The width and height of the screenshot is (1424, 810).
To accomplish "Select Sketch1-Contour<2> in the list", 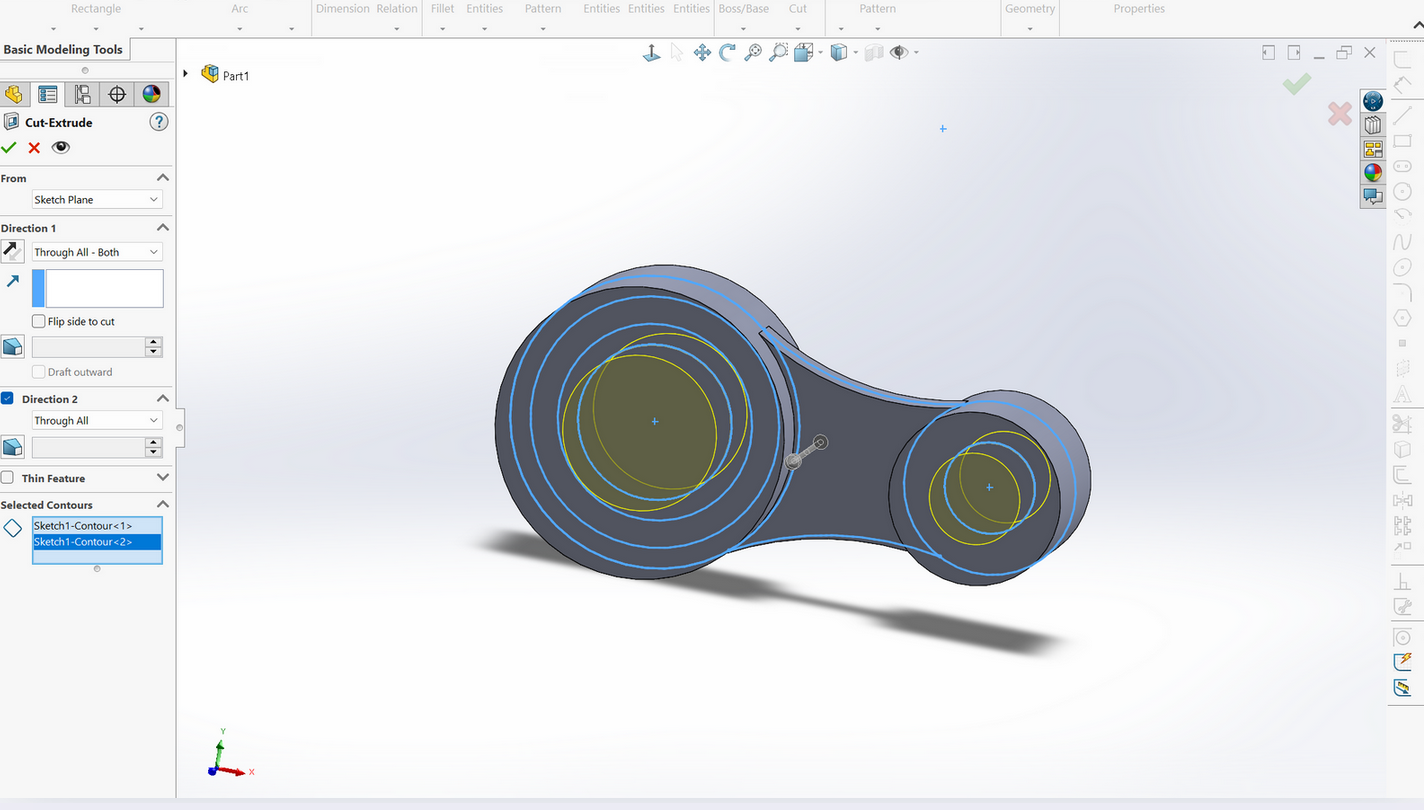I will [97, 542].
